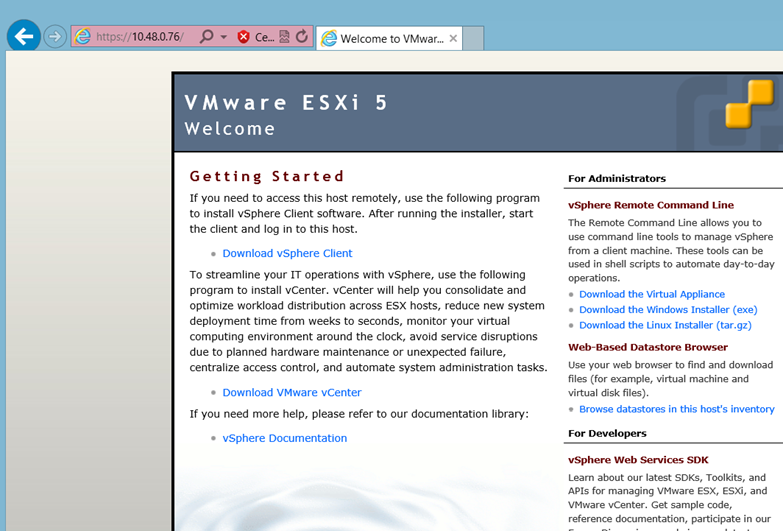Click Download the Virtual Appliance
The image size is (783, 531).
point(652,294)
